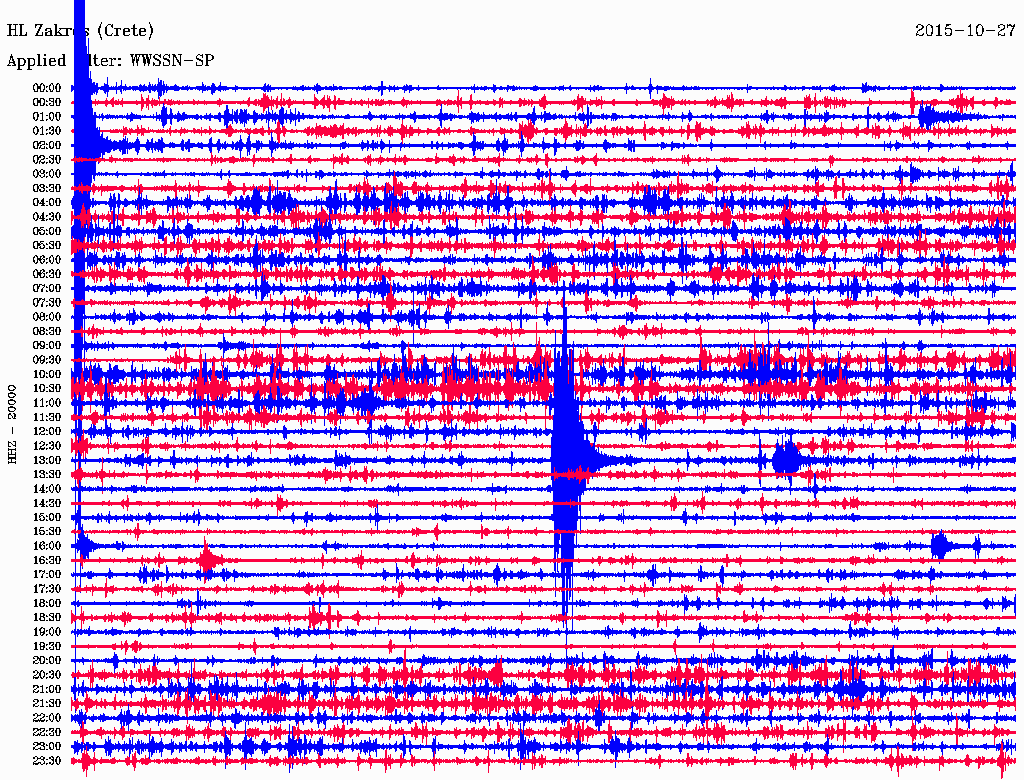Select the '05:30' time row label
The image size is (1024, 780).
click(x=47, y=246)
